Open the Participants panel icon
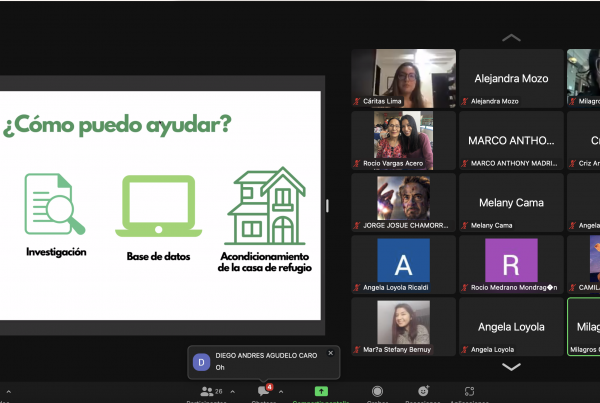Viewport: 600px width, 403px height. coord(207,392)
